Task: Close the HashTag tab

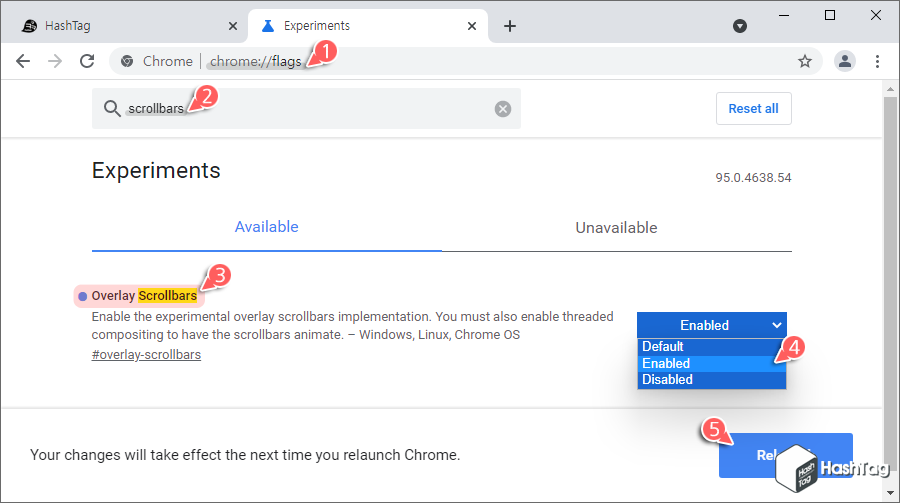Action: pyautogui.click(x=232, y=26)
